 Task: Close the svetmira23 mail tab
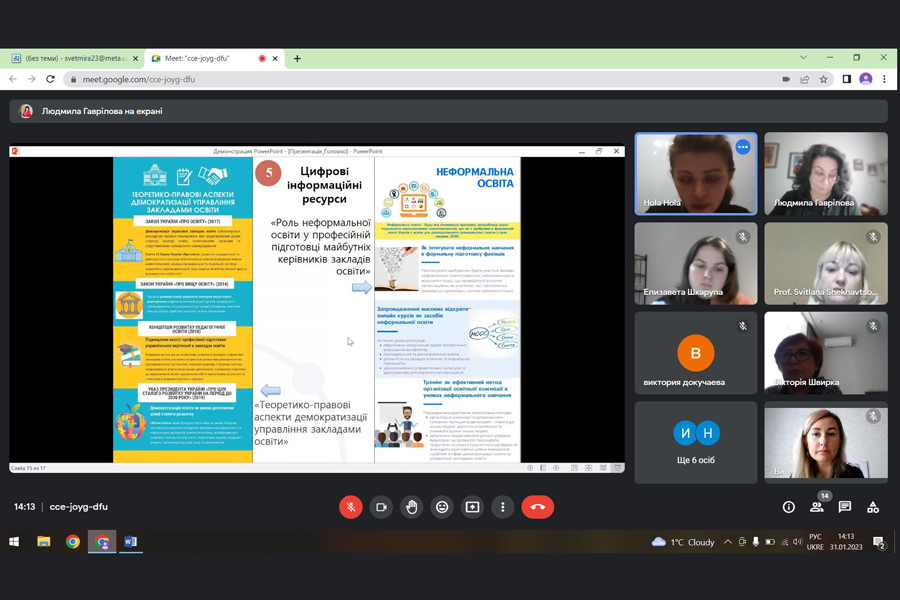coord(135,59)
